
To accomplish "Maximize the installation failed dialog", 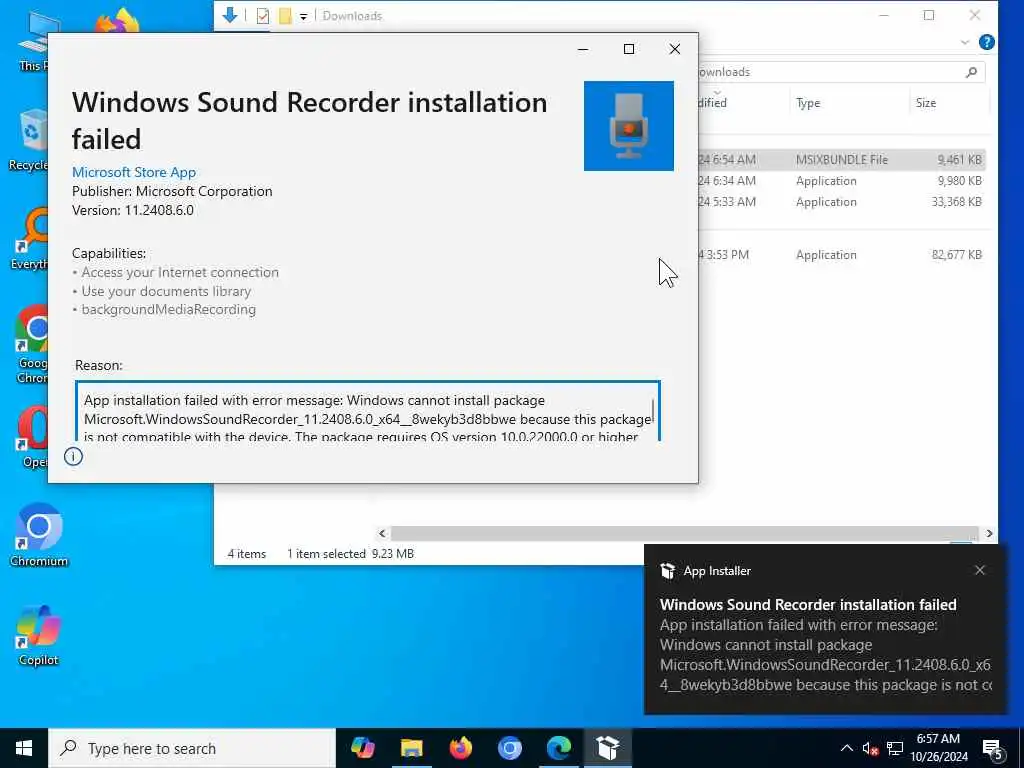I will click(629, 49).
